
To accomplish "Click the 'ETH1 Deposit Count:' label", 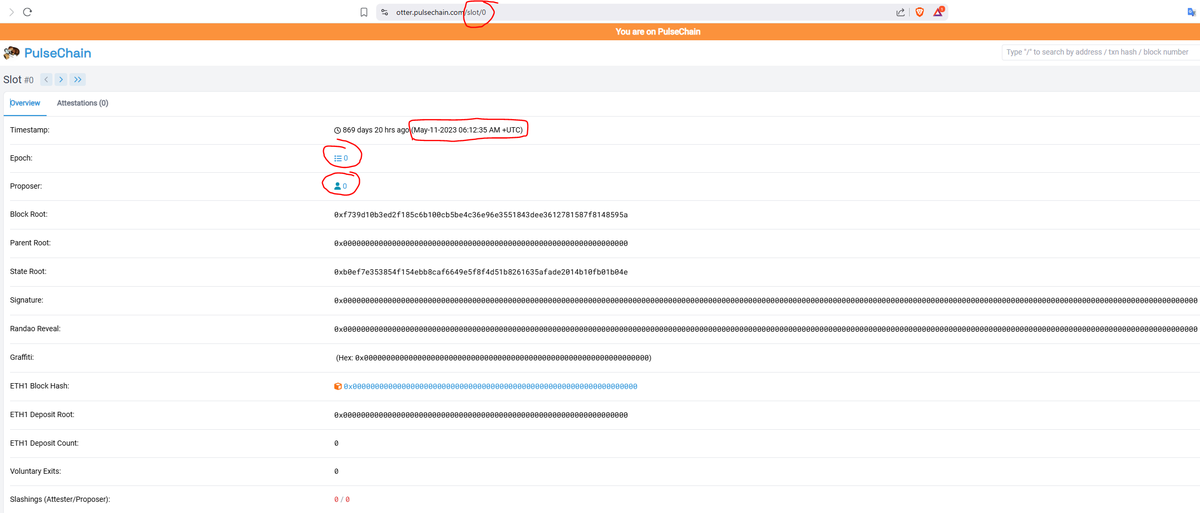I will click(44, 443).
